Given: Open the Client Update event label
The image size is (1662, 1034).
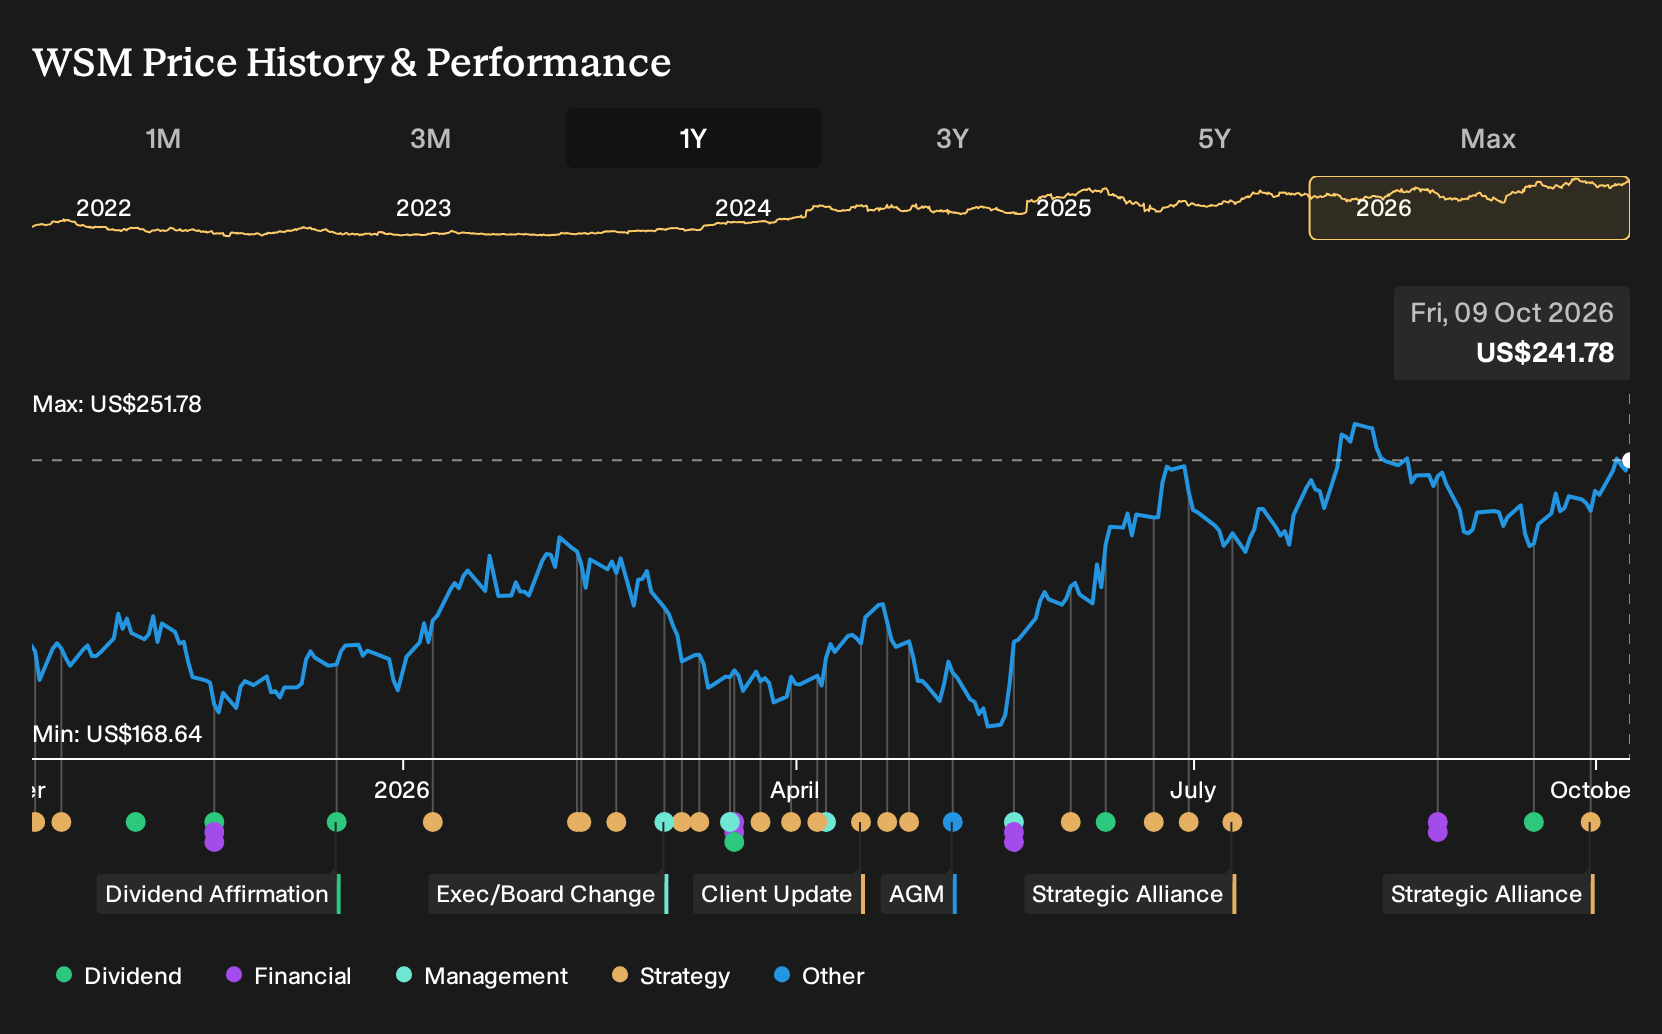Looking at the screenshot, I should [x=779, y=894].
